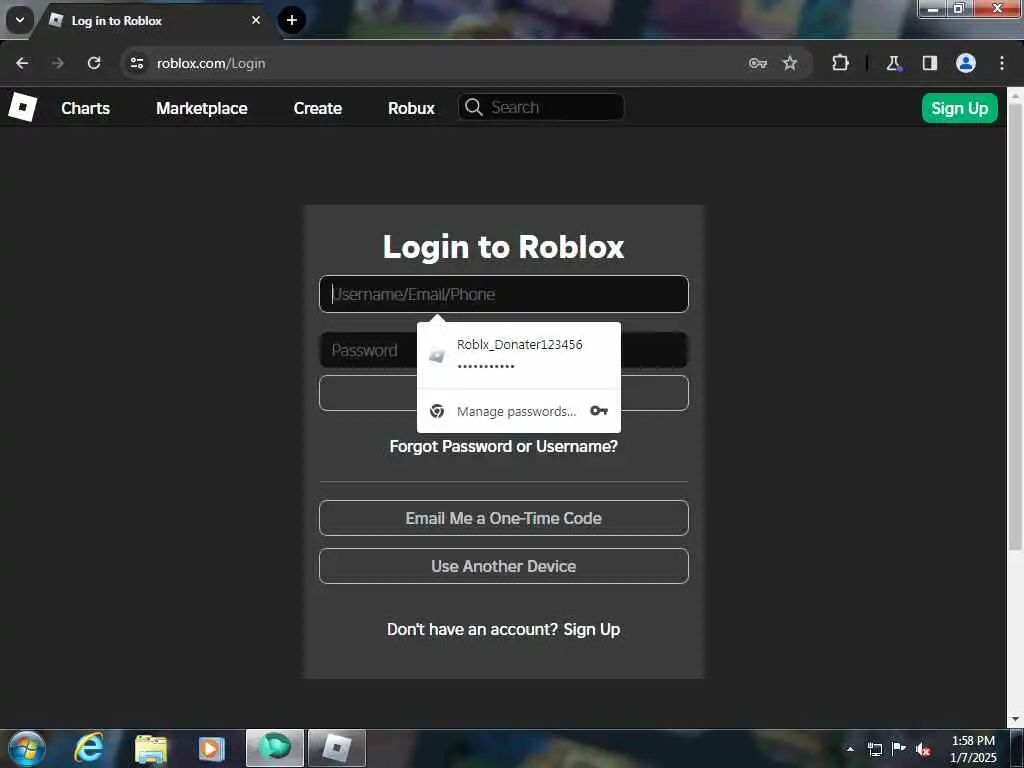Click the green browser taskbar button
This screenshot has height=768, width=1024.
coord(275,748)
